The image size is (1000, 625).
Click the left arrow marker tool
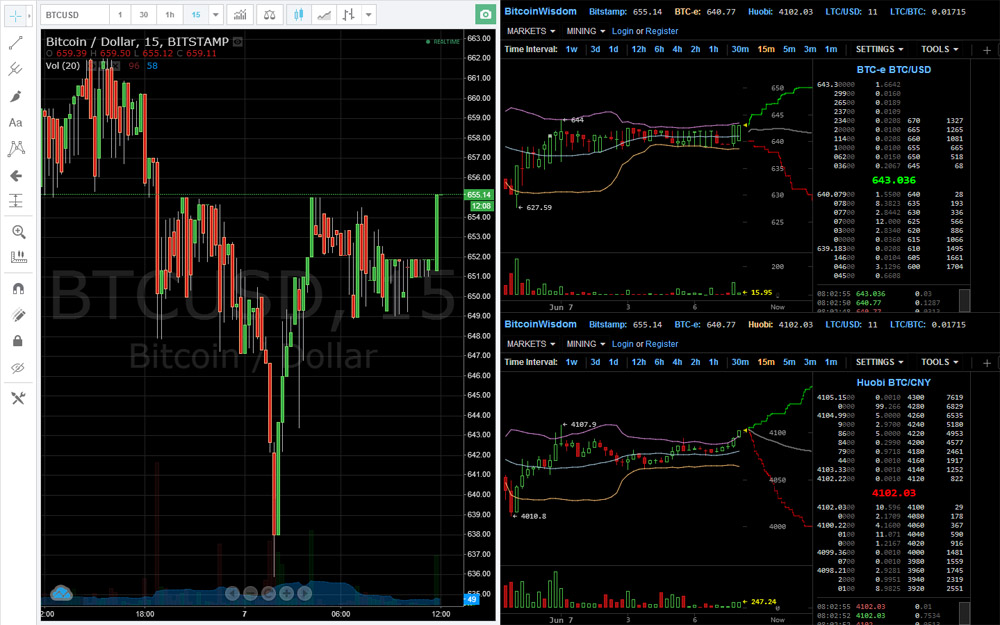tap(16, 175)
